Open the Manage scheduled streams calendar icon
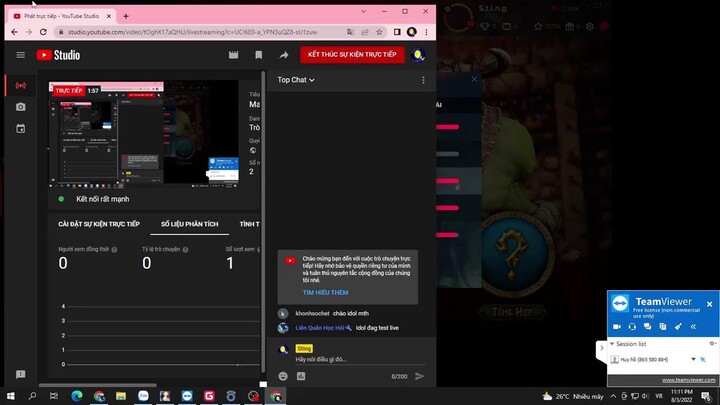Viewport: 720px width, 405px height. [20, 129]
